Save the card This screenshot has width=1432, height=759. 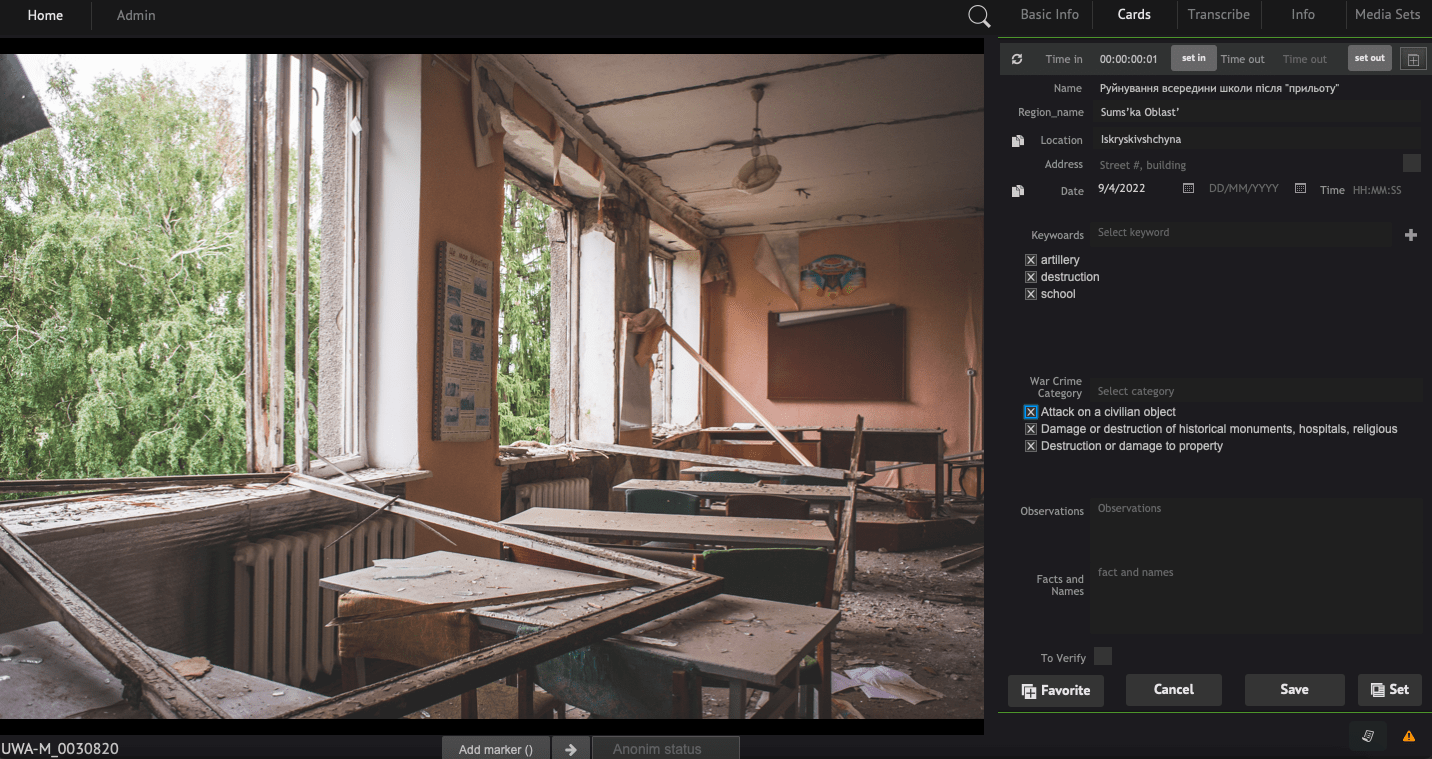pos(1294,689)
